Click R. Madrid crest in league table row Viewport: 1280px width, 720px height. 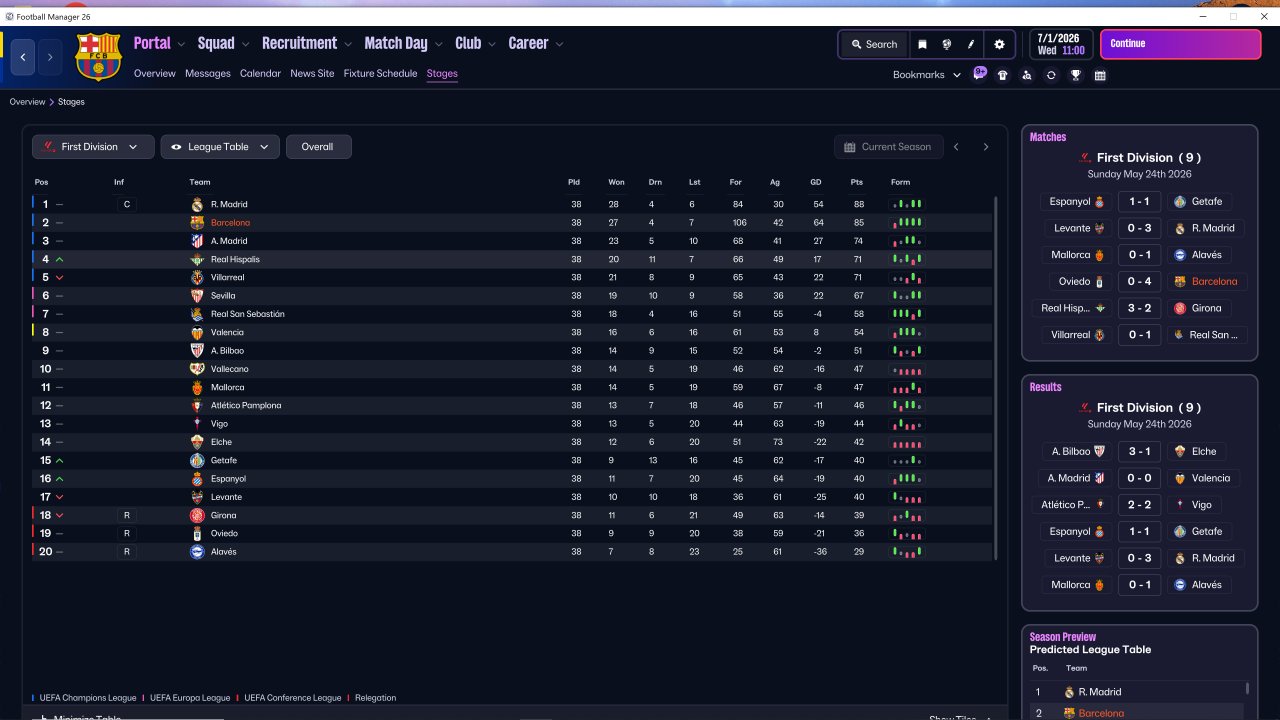pyautogui.click(x=197, y=205)
